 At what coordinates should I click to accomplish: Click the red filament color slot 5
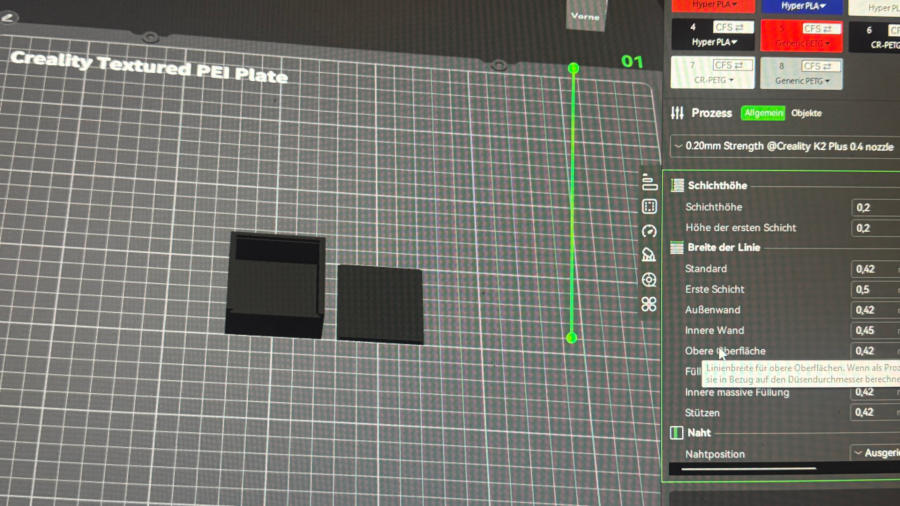(x=799, y=35)
